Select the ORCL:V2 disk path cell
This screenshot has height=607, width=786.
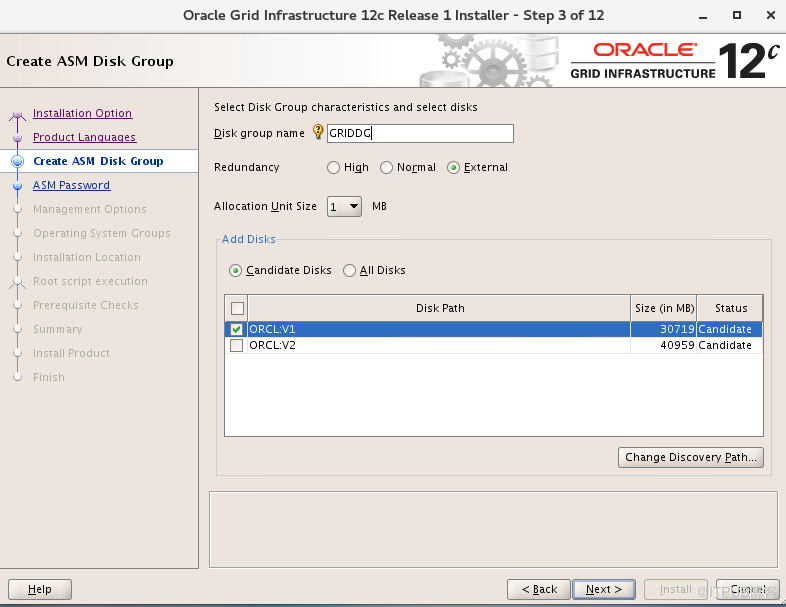(x=439, y=345)
